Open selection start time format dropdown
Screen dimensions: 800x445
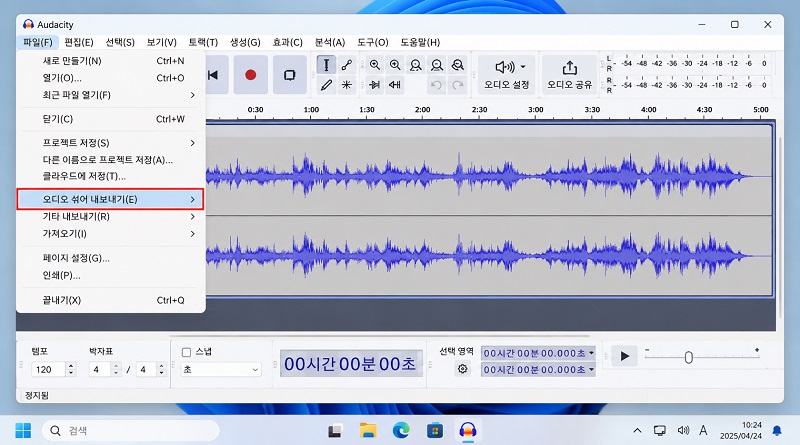591,353
